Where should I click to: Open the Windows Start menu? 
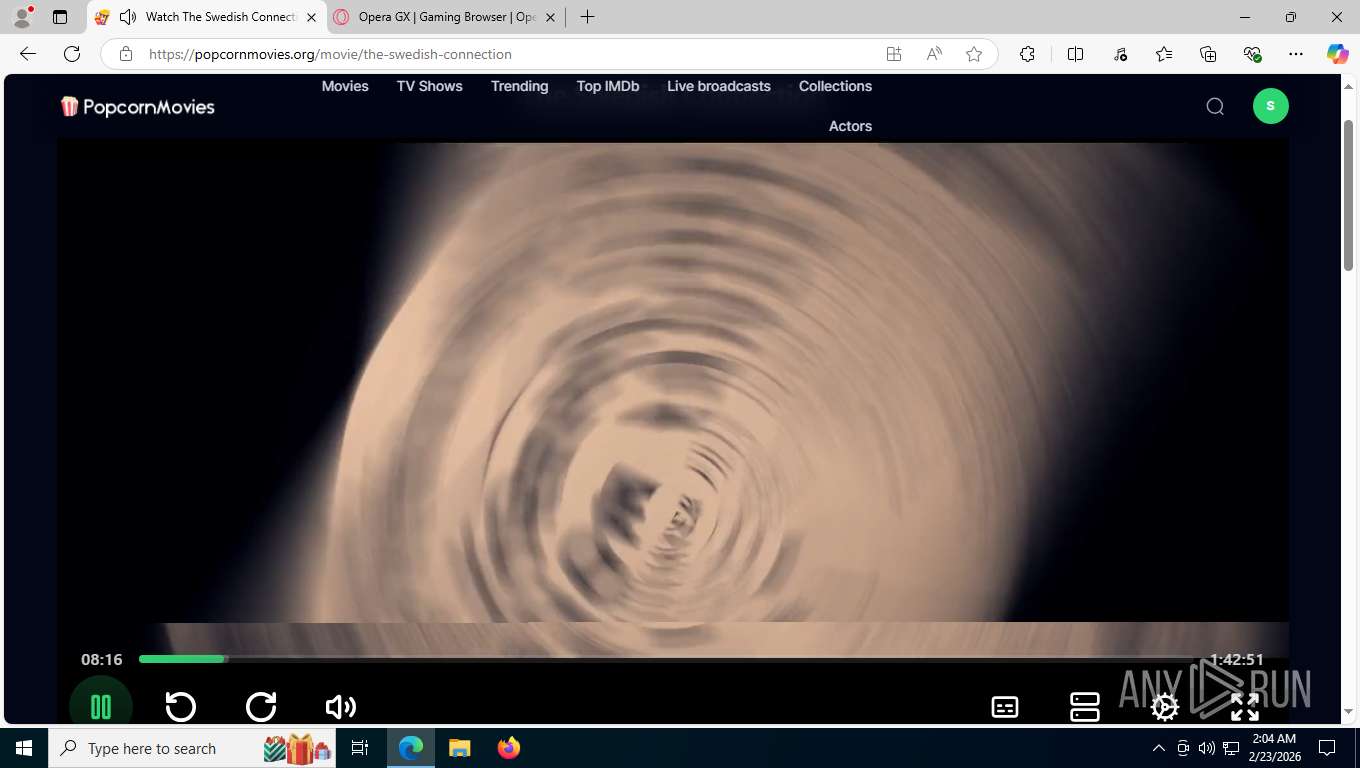[24, 748]
